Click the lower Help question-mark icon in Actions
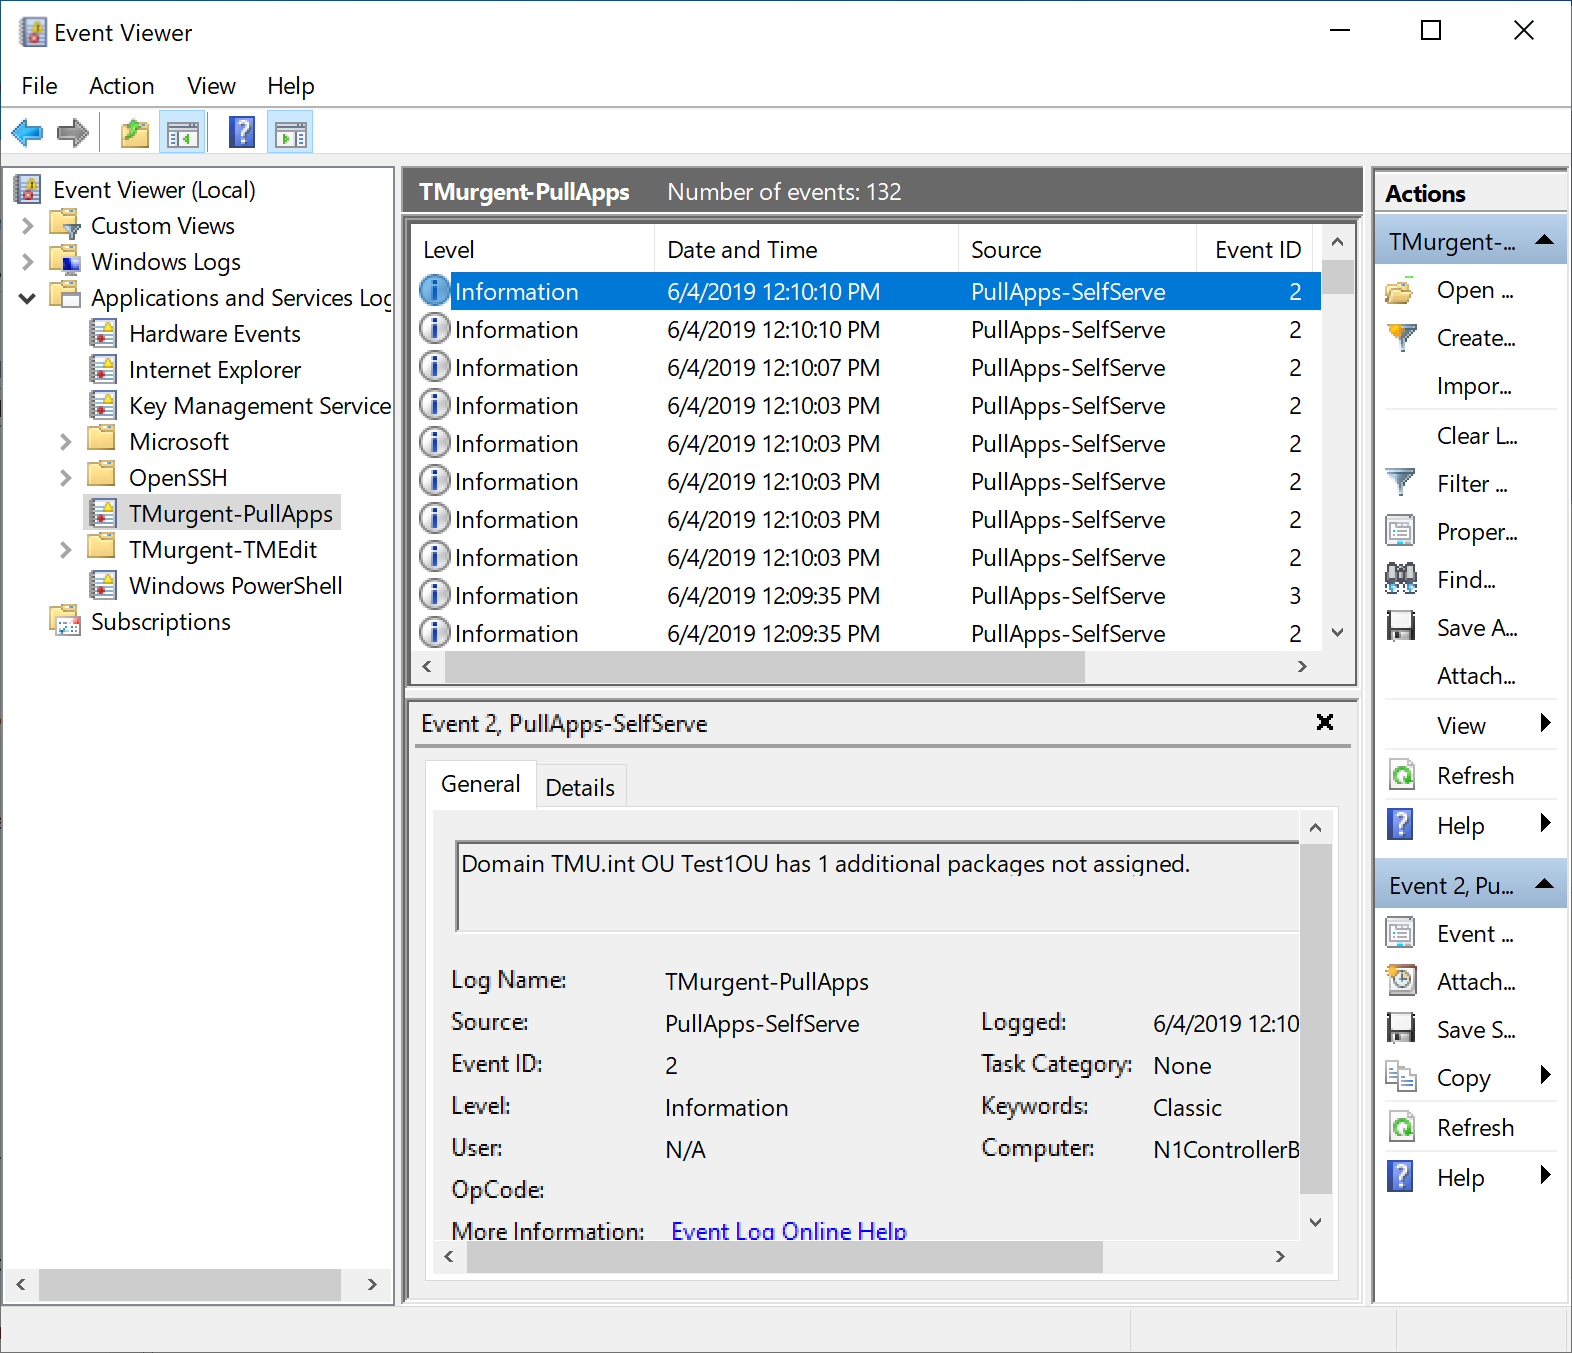1572x1353 pixels. tap(1400, 1176)
